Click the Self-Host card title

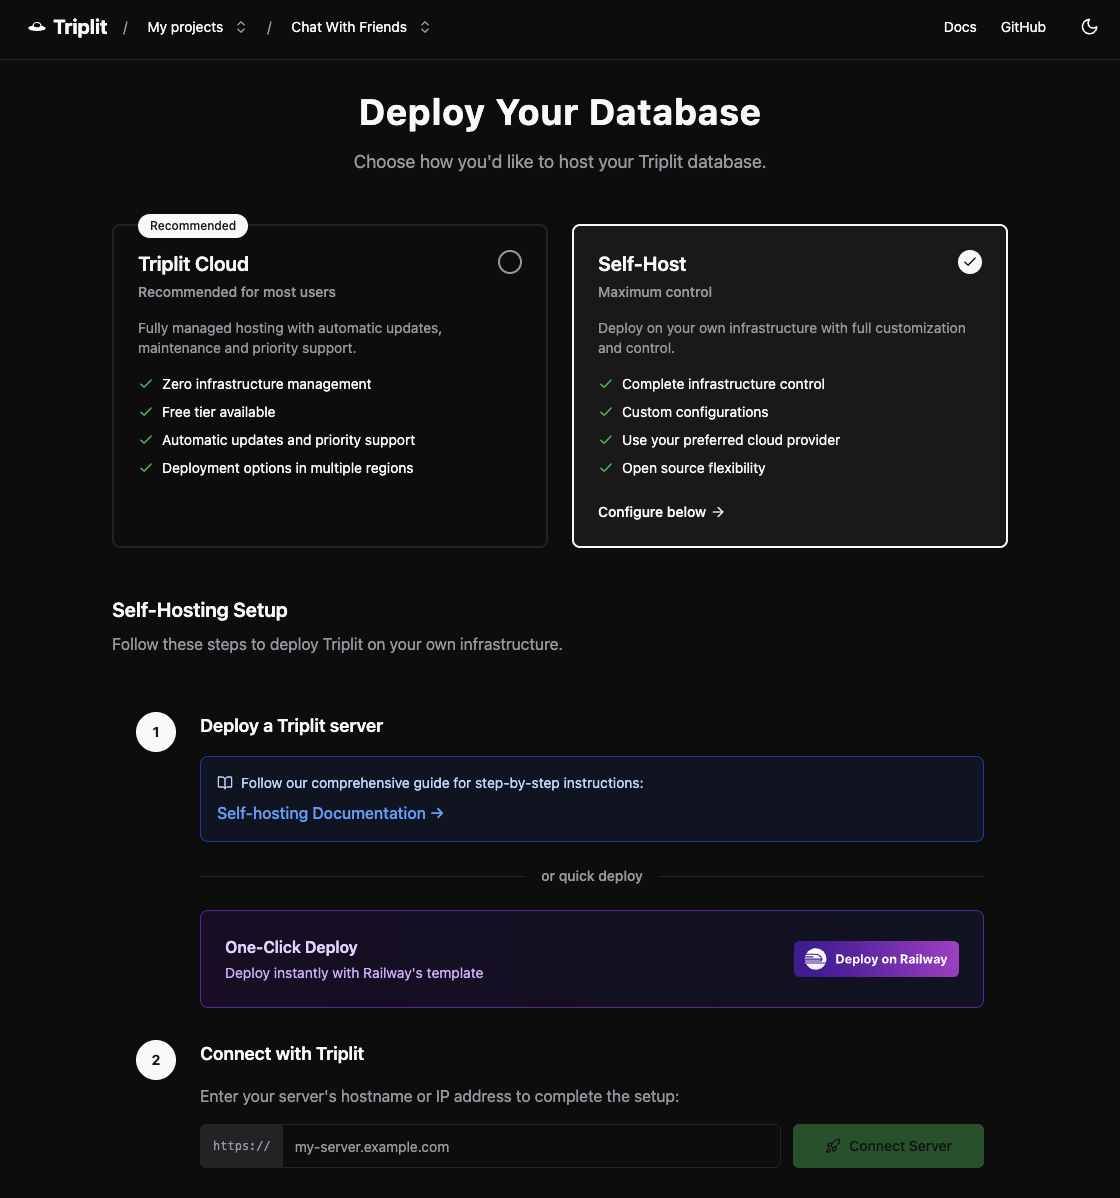point(642,264)
